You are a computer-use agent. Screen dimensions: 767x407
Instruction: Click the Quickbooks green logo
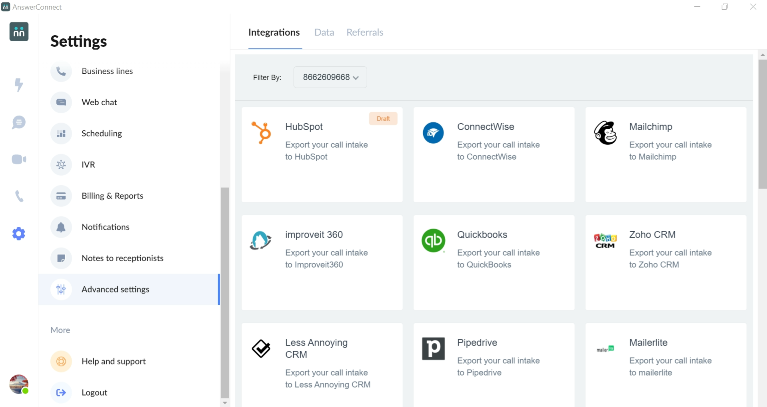pyautogui.click(x=433, y=241)
